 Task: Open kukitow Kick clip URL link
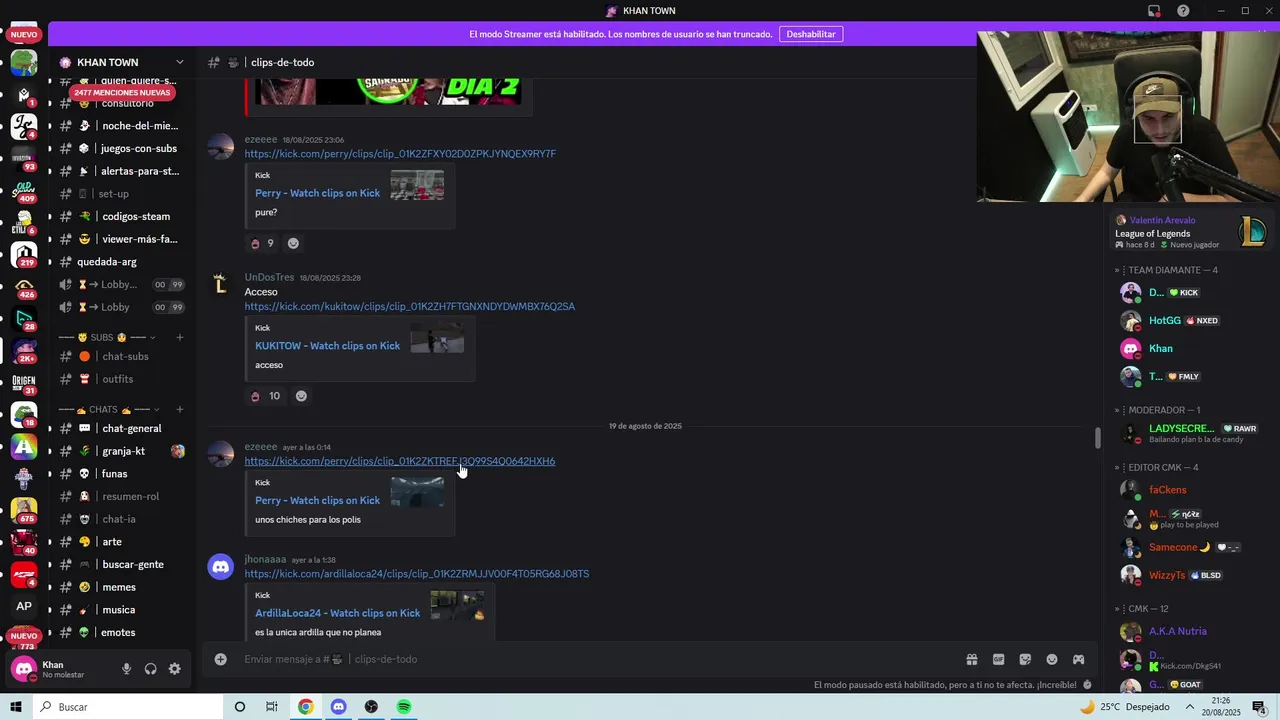click(x=410, y=306)
